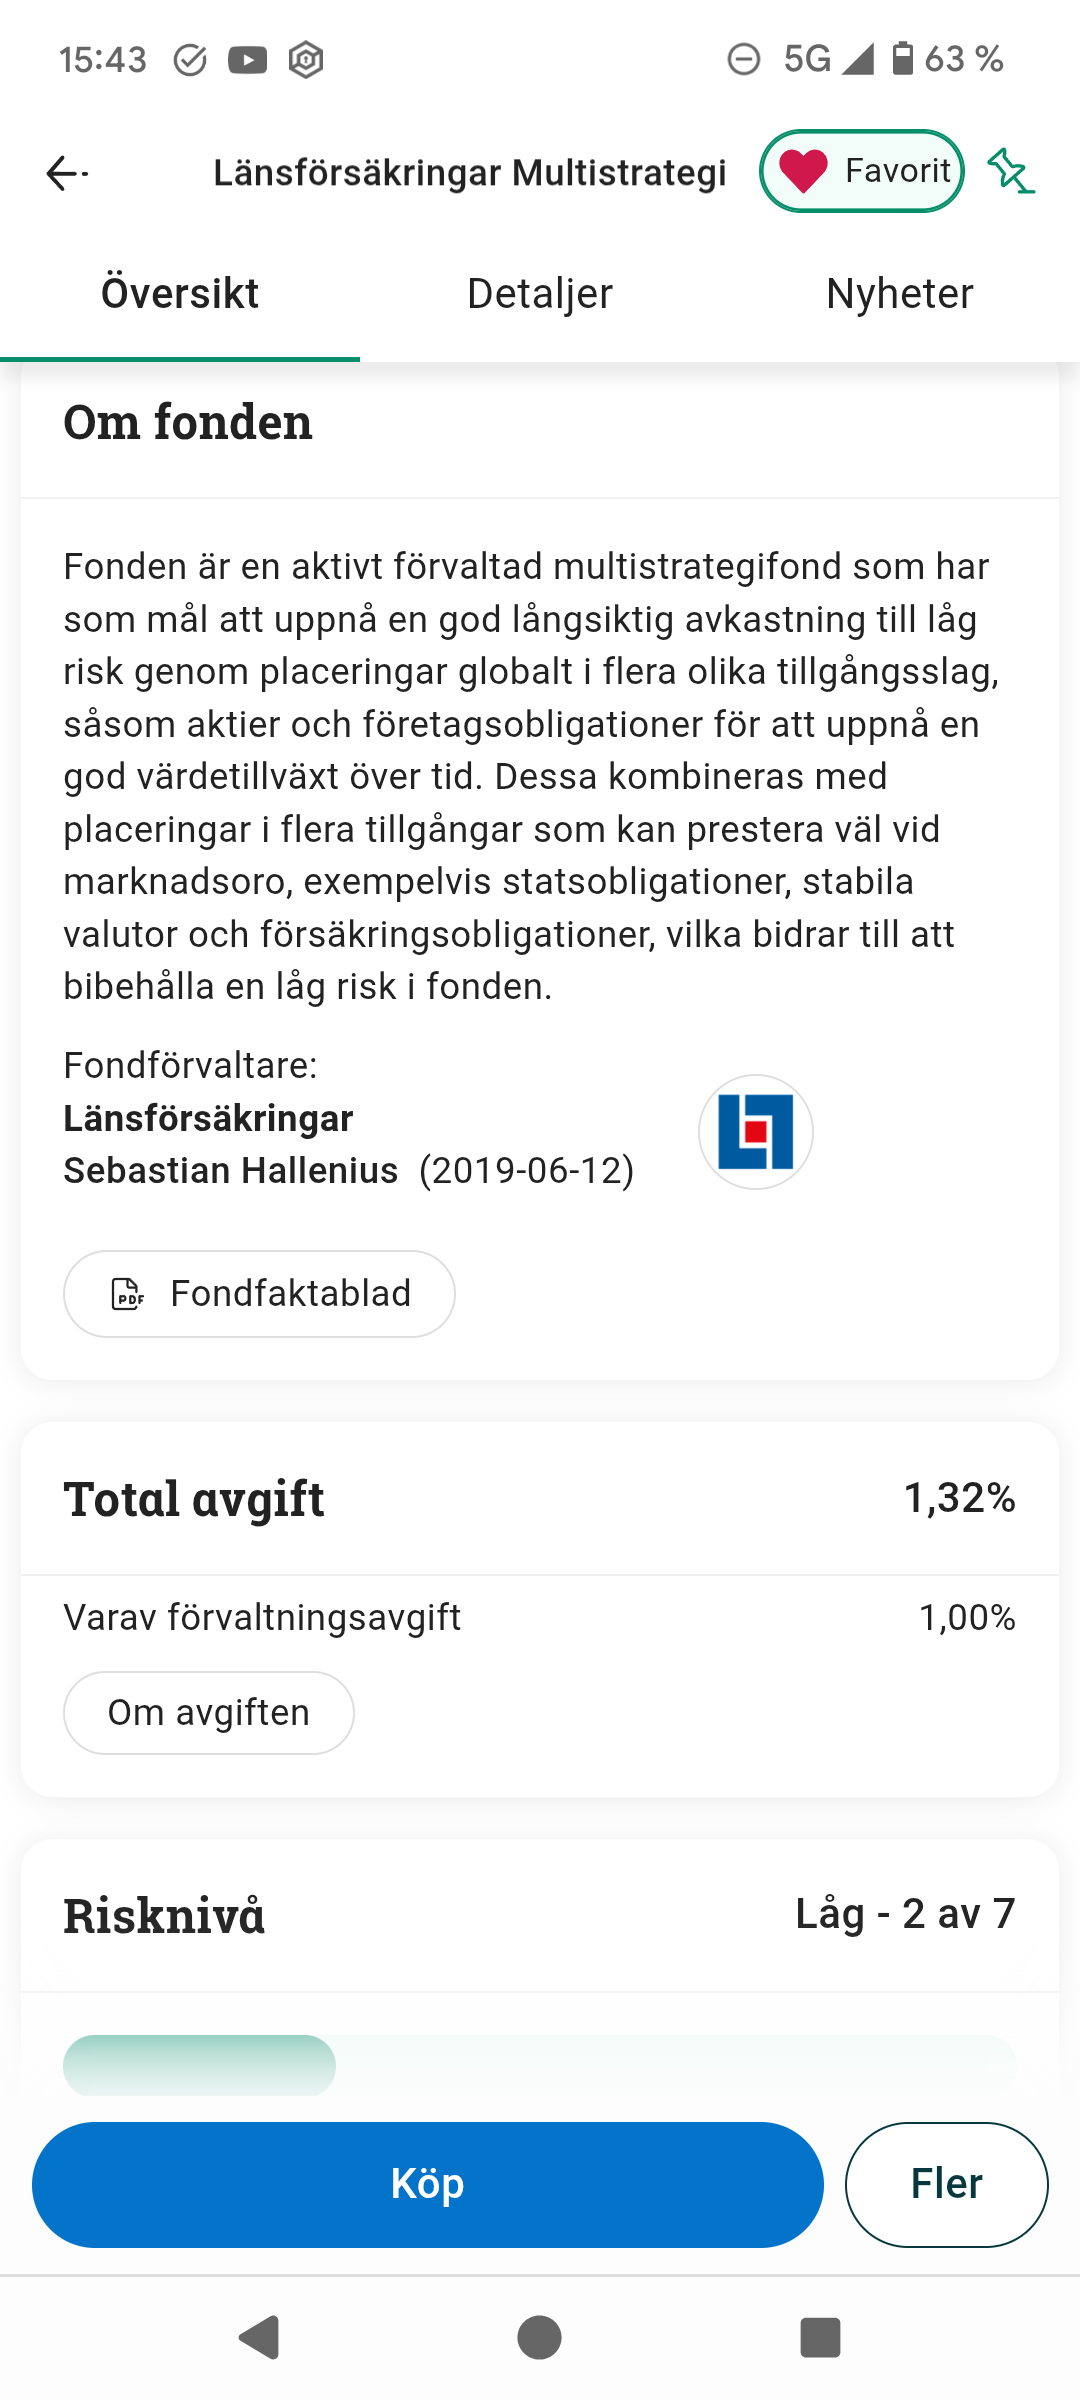This screenshot has height=2400, width=1080.
Task: Switch to the Nyheter tab
Action: coord(899,294)
